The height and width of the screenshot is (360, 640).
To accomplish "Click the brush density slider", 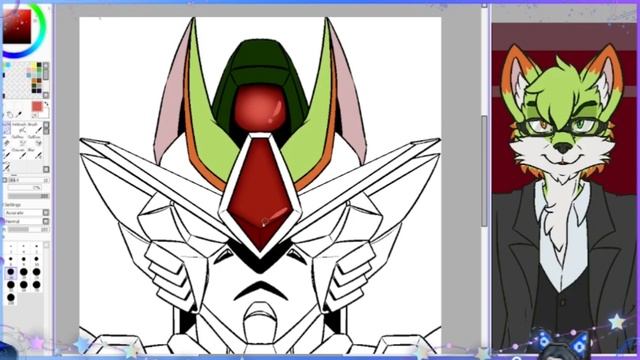I will point(28,196).
